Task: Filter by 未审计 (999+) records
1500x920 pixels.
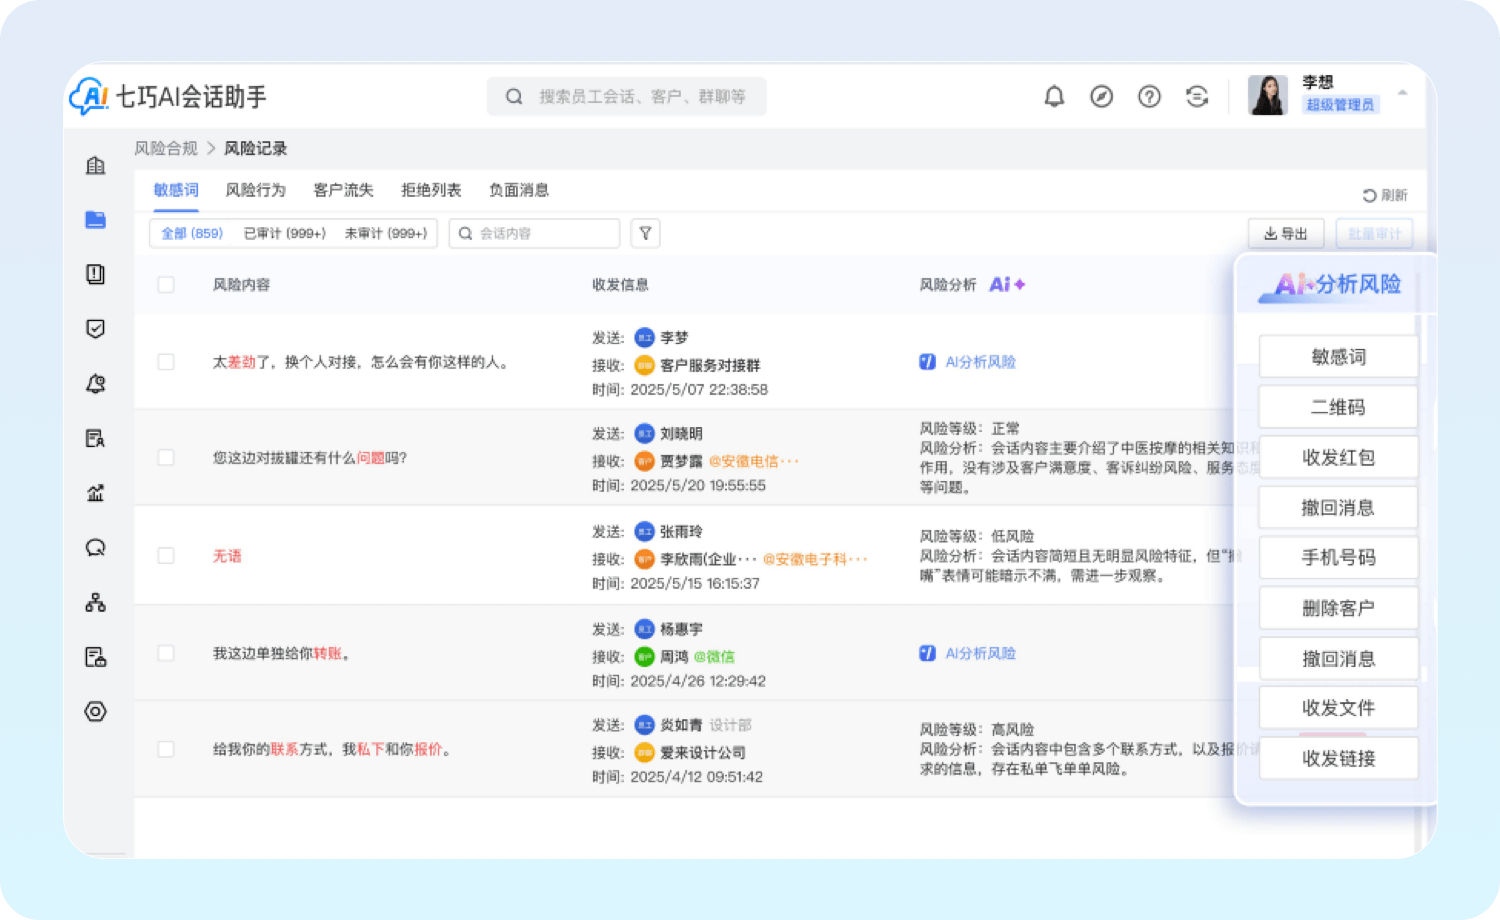Action: [x=386, y=233]
